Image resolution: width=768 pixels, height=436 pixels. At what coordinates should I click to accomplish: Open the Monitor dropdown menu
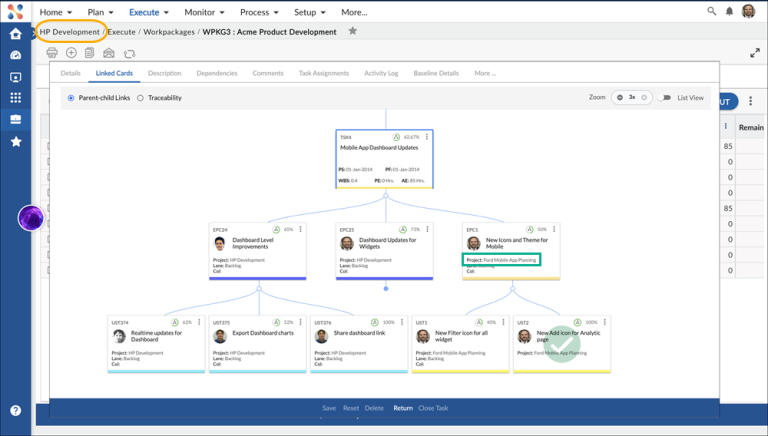pos(204,12)
